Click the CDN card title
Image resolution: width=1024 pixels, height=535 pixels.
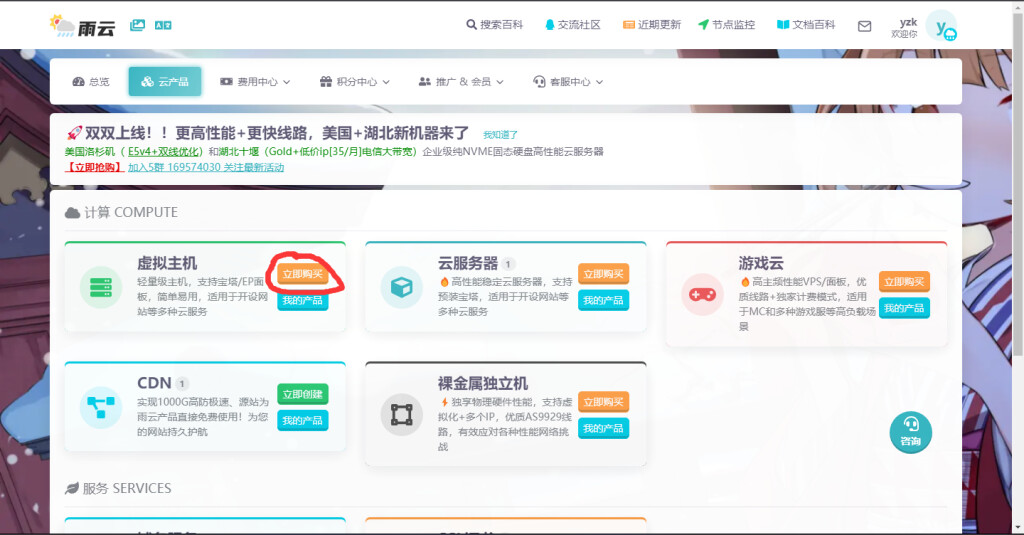point(154,383)
